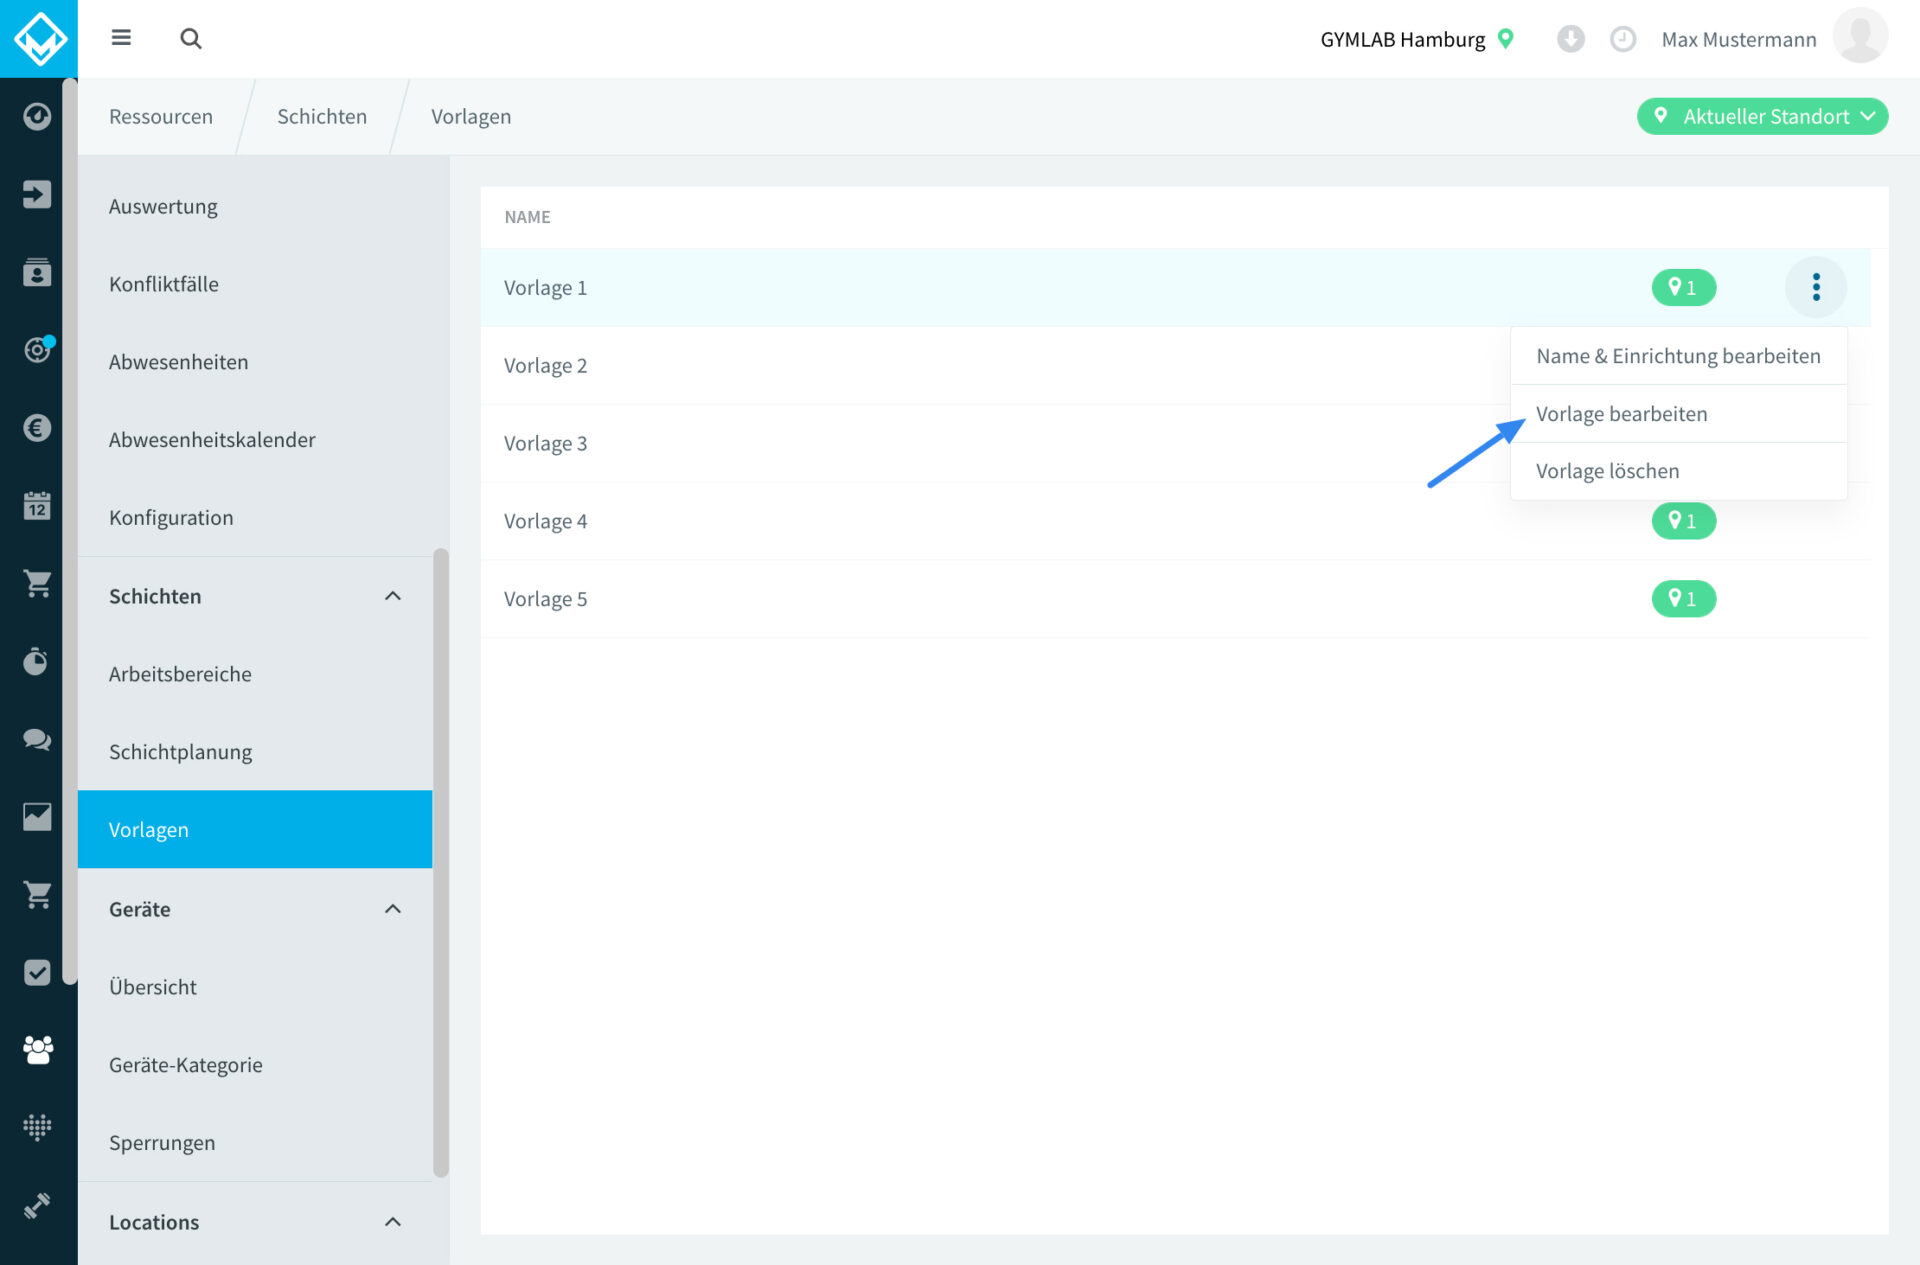Screen dimensions: 1920x1265
Task: Click the members group sidebar icon
Action: [x=37, y=1049]
